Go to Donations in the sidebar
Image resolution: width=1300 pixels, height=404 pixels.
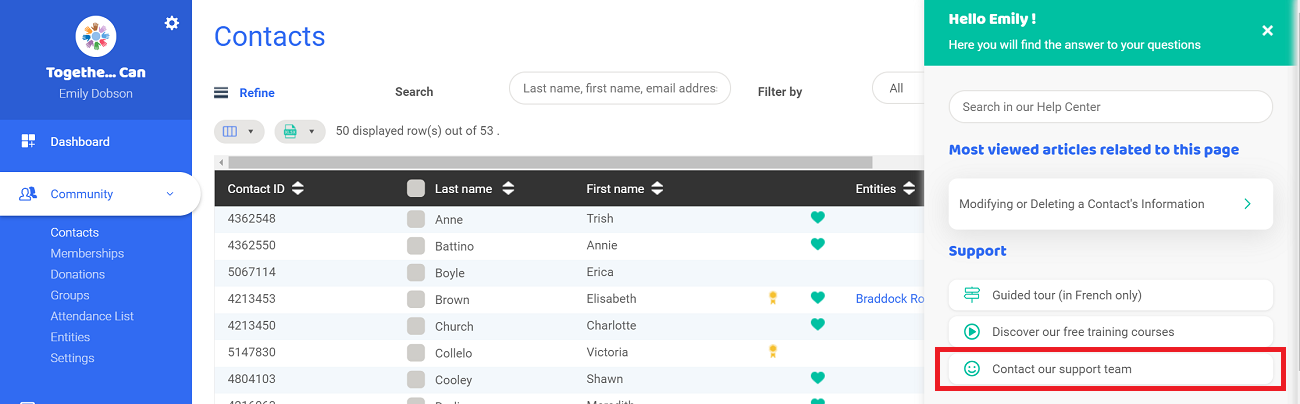click(x=77, y=274)
